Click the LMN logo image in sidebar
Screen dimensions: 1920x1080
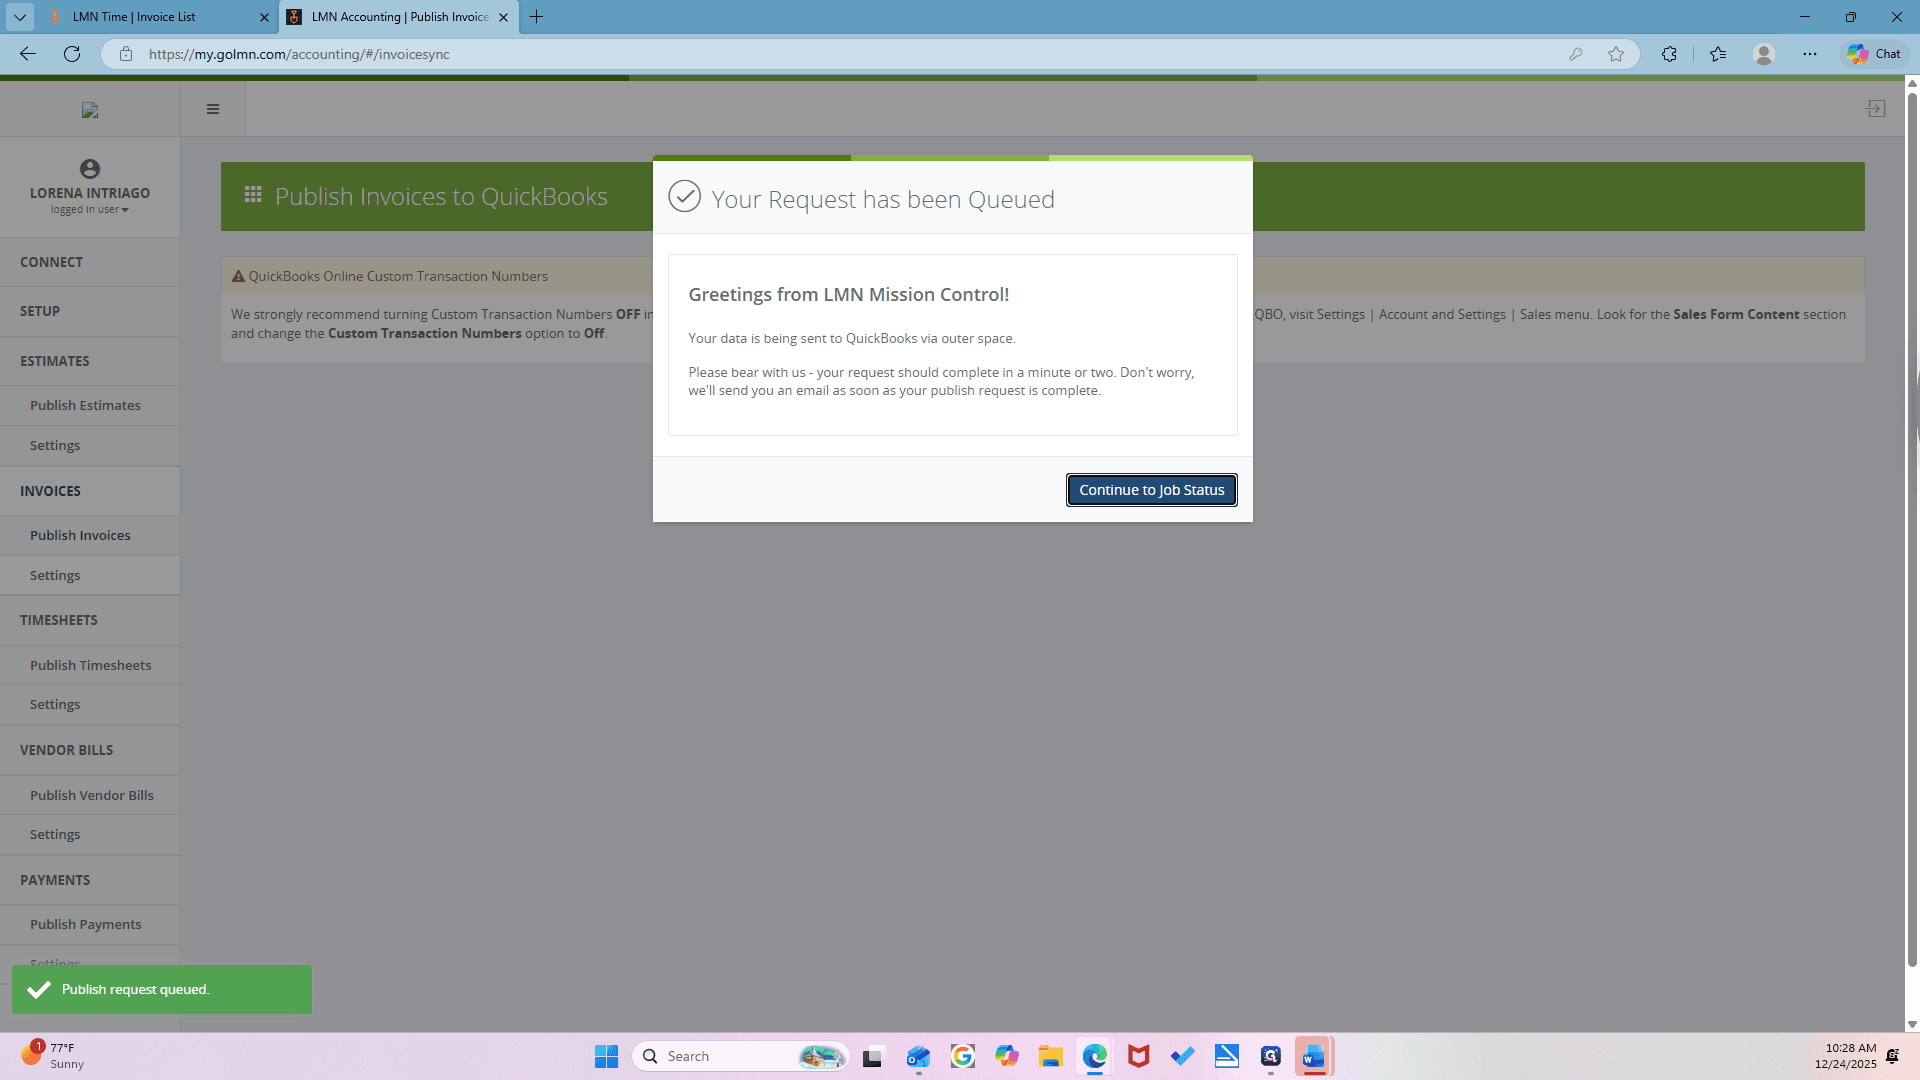[90, 110]
